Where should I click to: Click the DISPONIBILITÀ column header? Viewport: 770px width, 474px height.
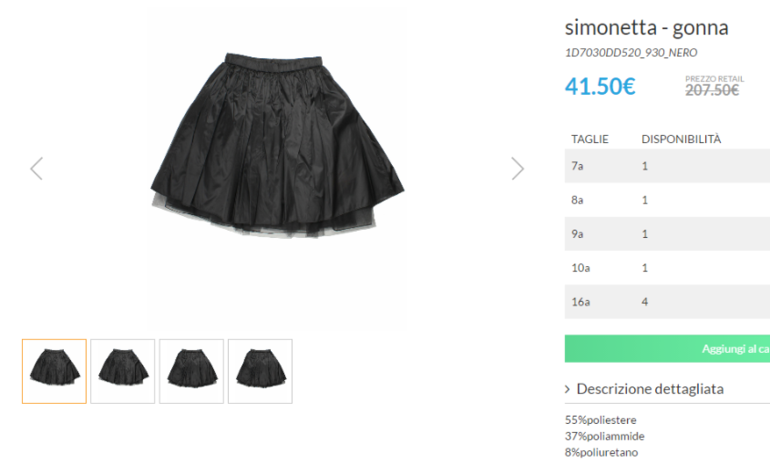click(681, 139)
